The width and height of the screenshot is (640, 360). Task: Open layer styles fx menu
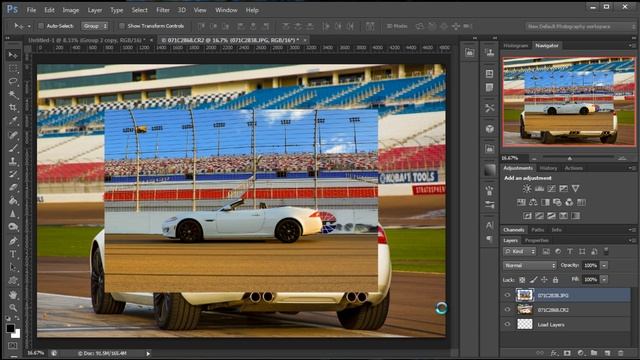pos(554,353)
